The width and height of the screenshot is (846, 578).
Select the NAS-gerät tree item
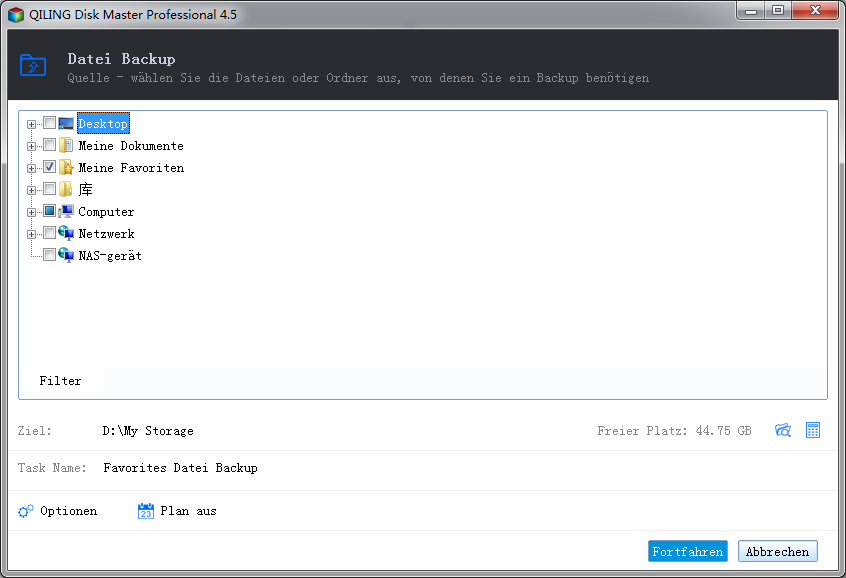point(110,255)
